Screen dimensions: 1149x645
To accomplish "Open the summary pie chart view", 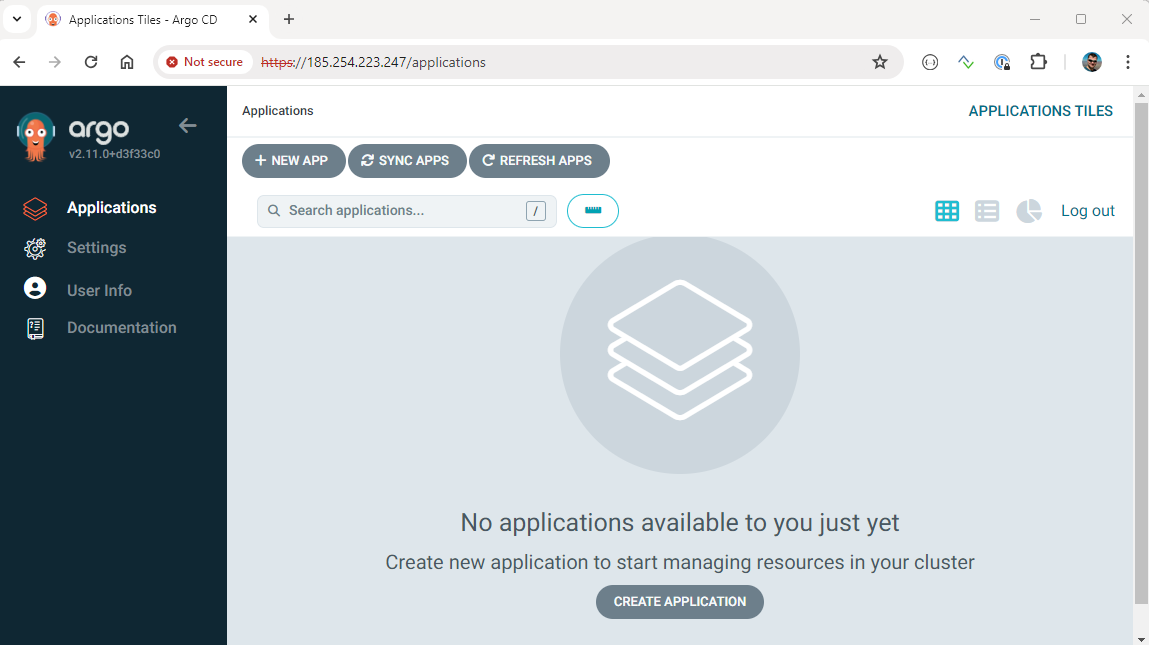I will [x=1028, y=211].
